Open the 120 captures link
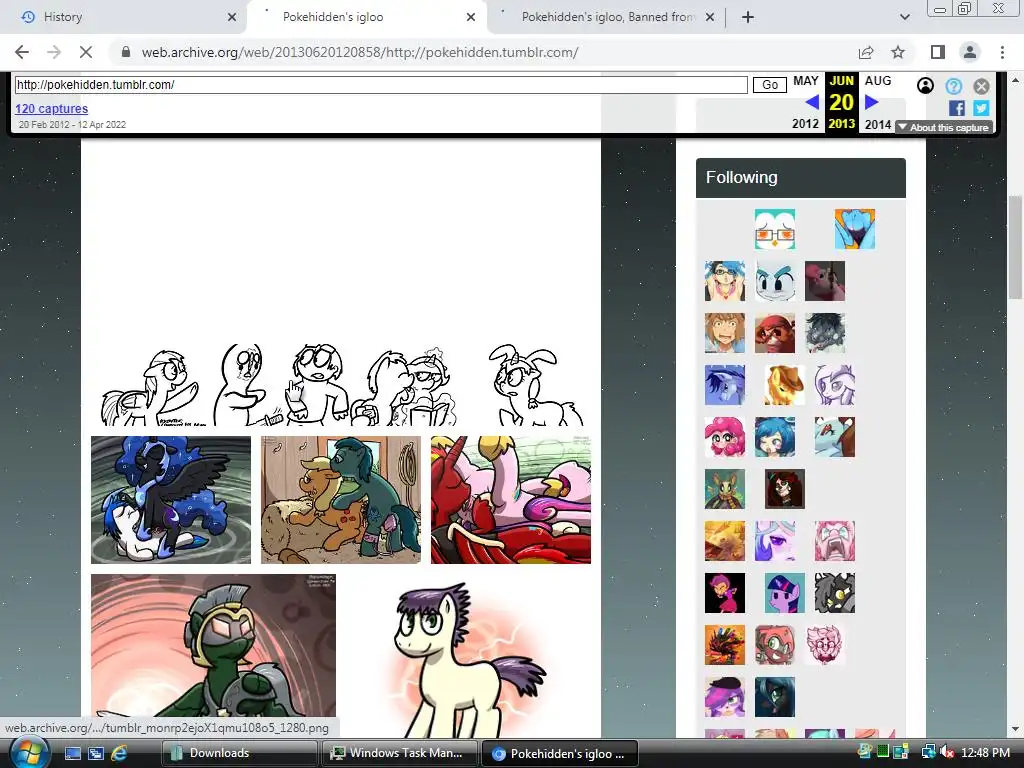This screenshot has width=1024, height=768. point(52,108)
